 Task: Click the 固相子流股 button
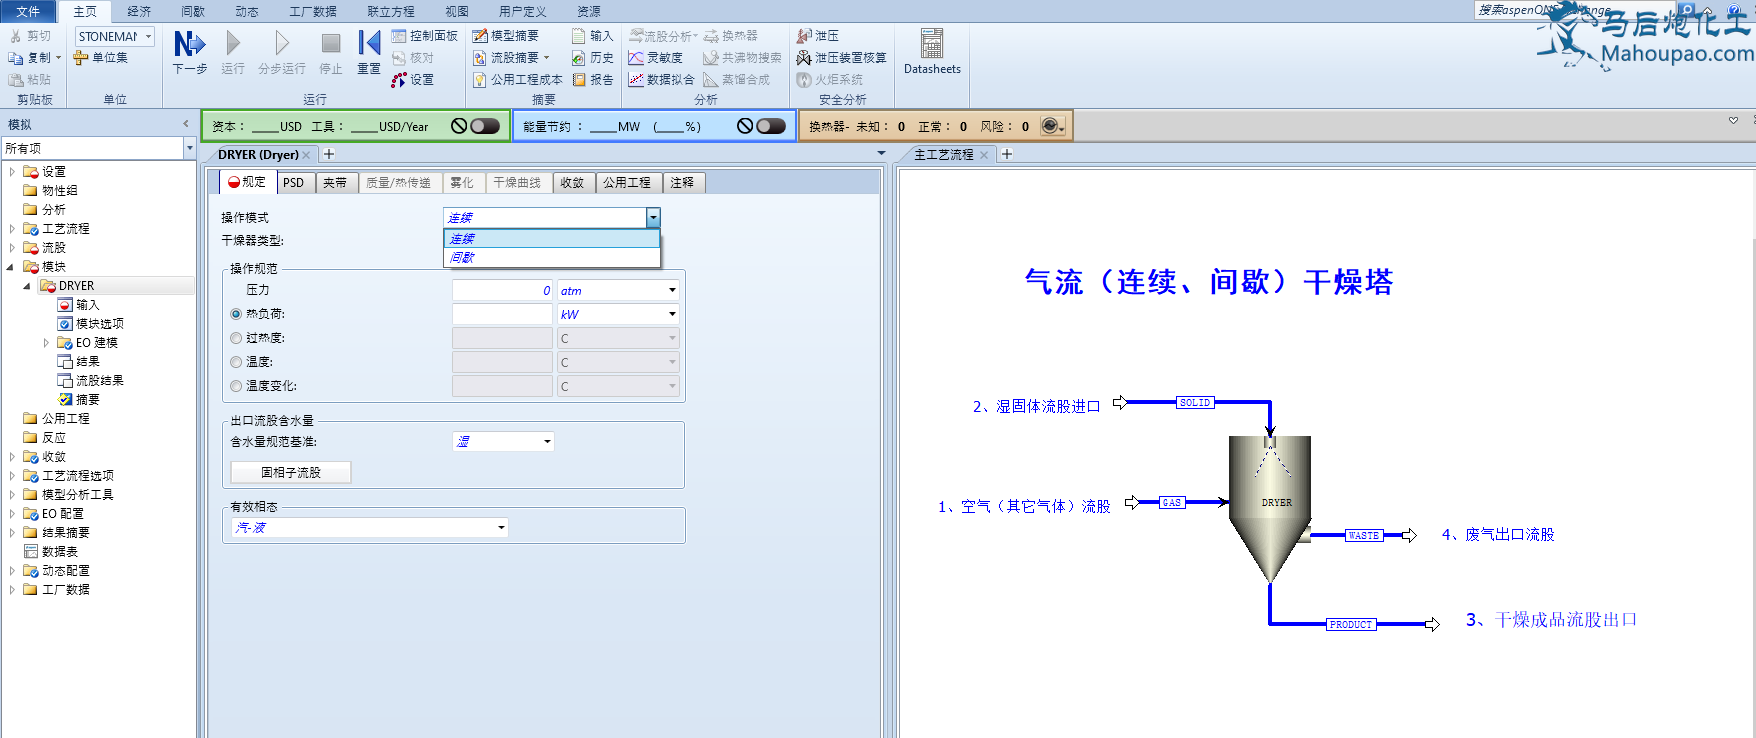[x=291, y=472]
